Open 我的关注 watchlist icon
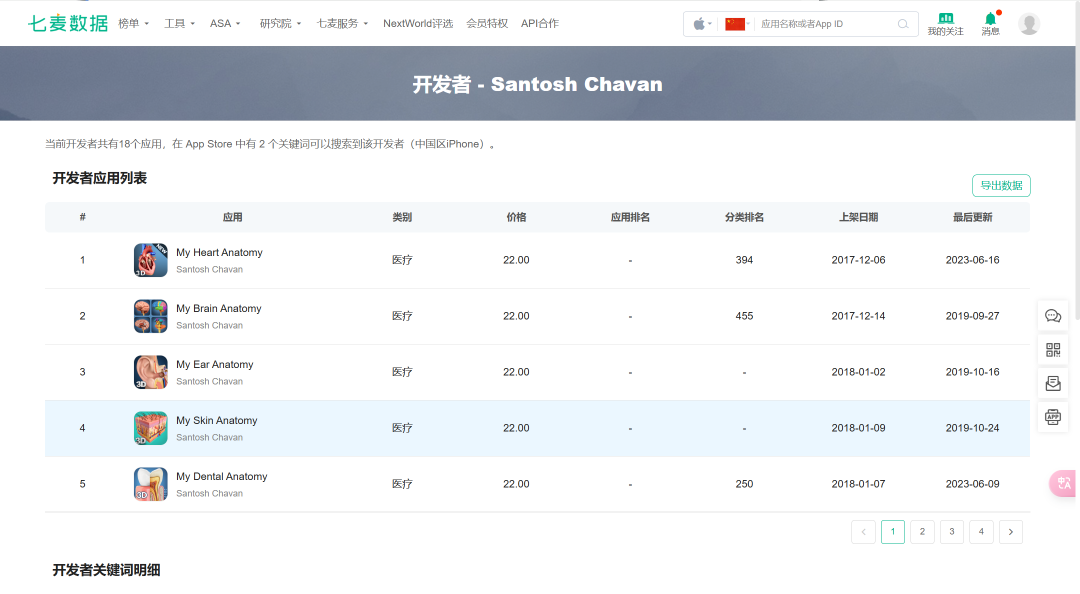 [x=946, y=24]
